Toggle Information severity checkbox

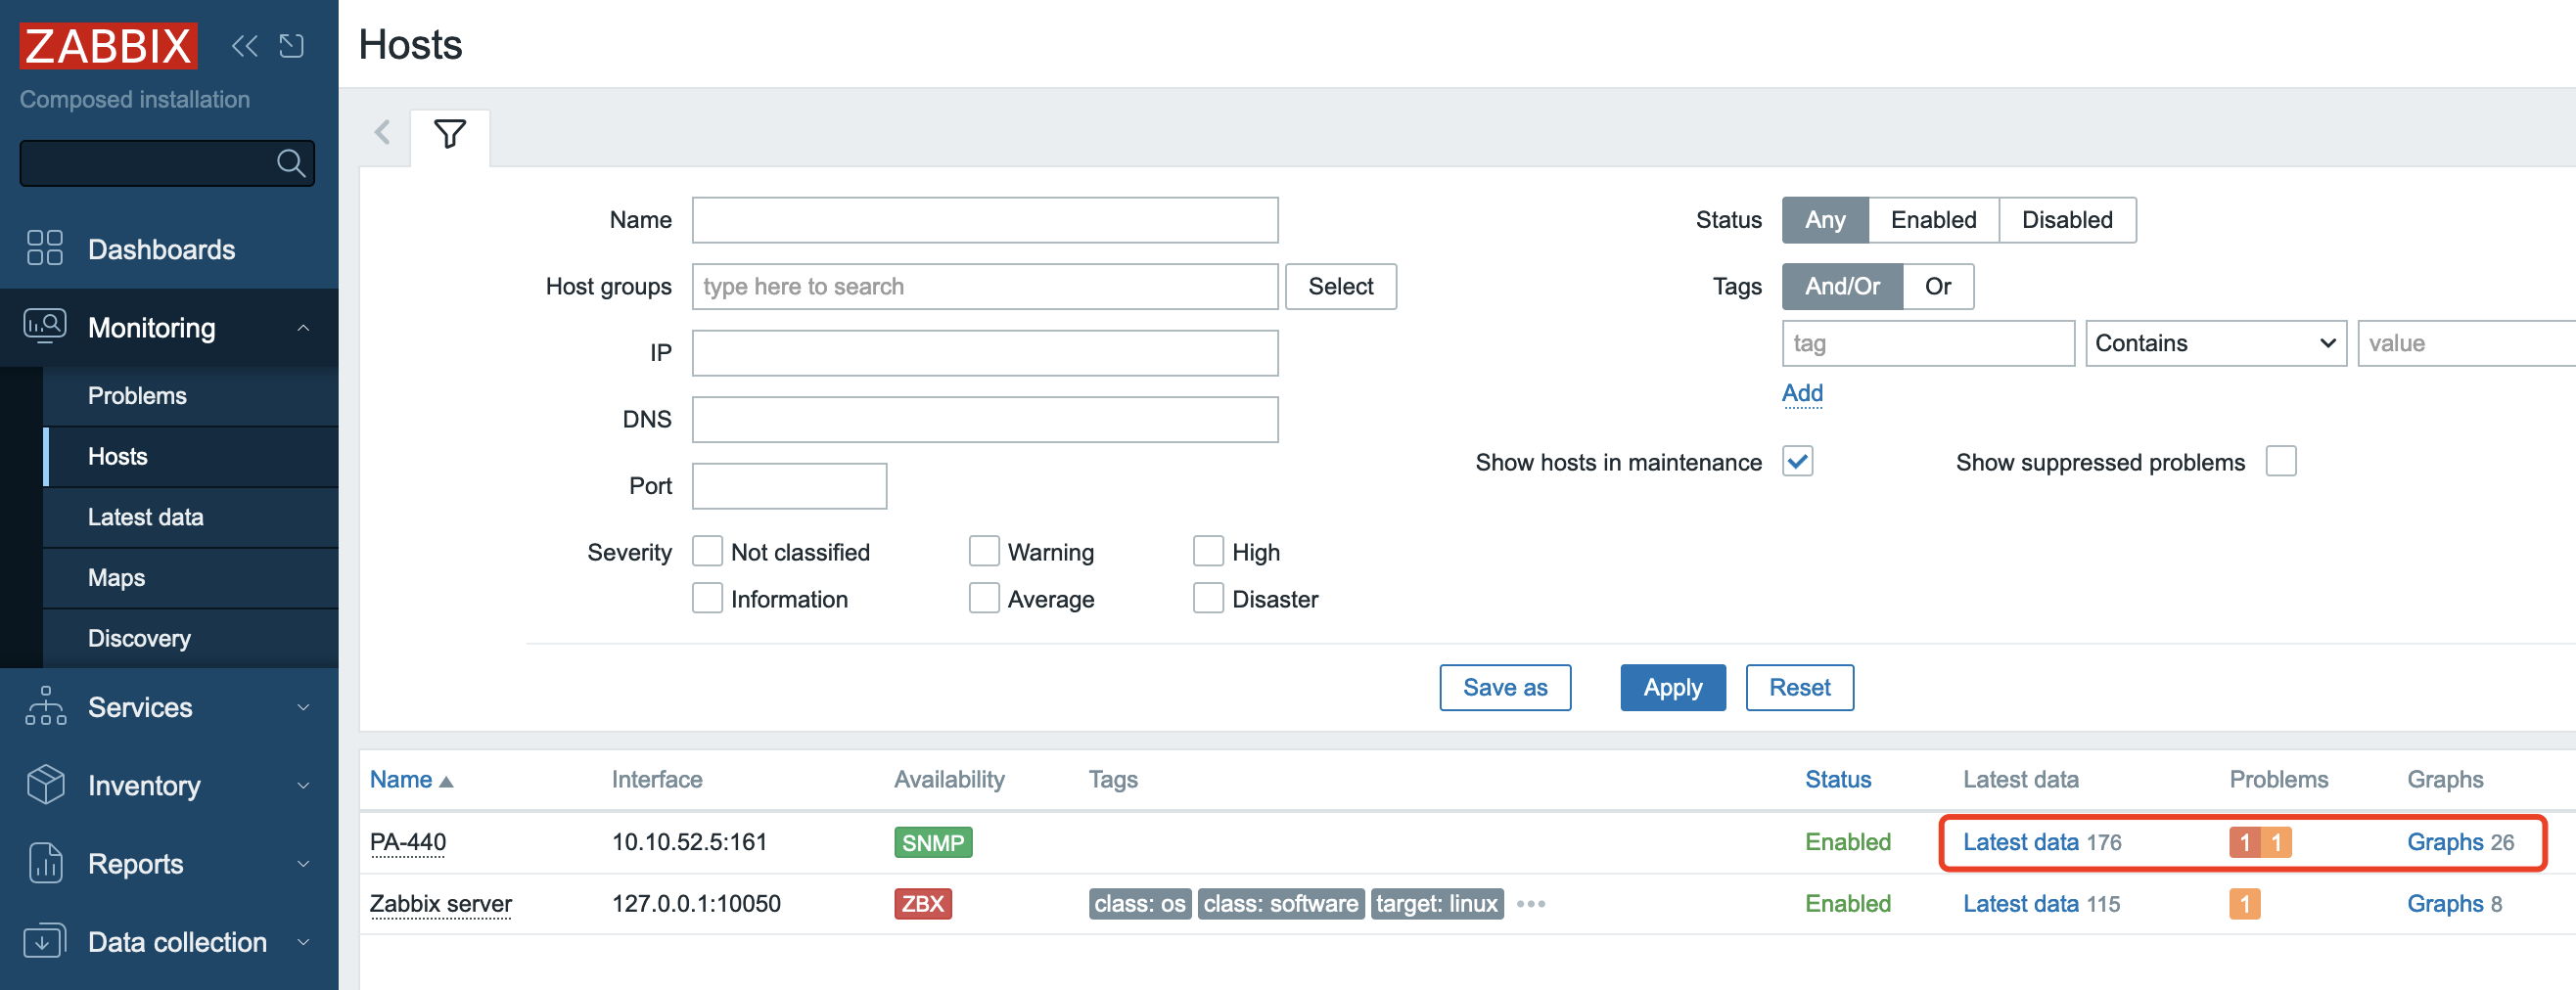[707, 598]
